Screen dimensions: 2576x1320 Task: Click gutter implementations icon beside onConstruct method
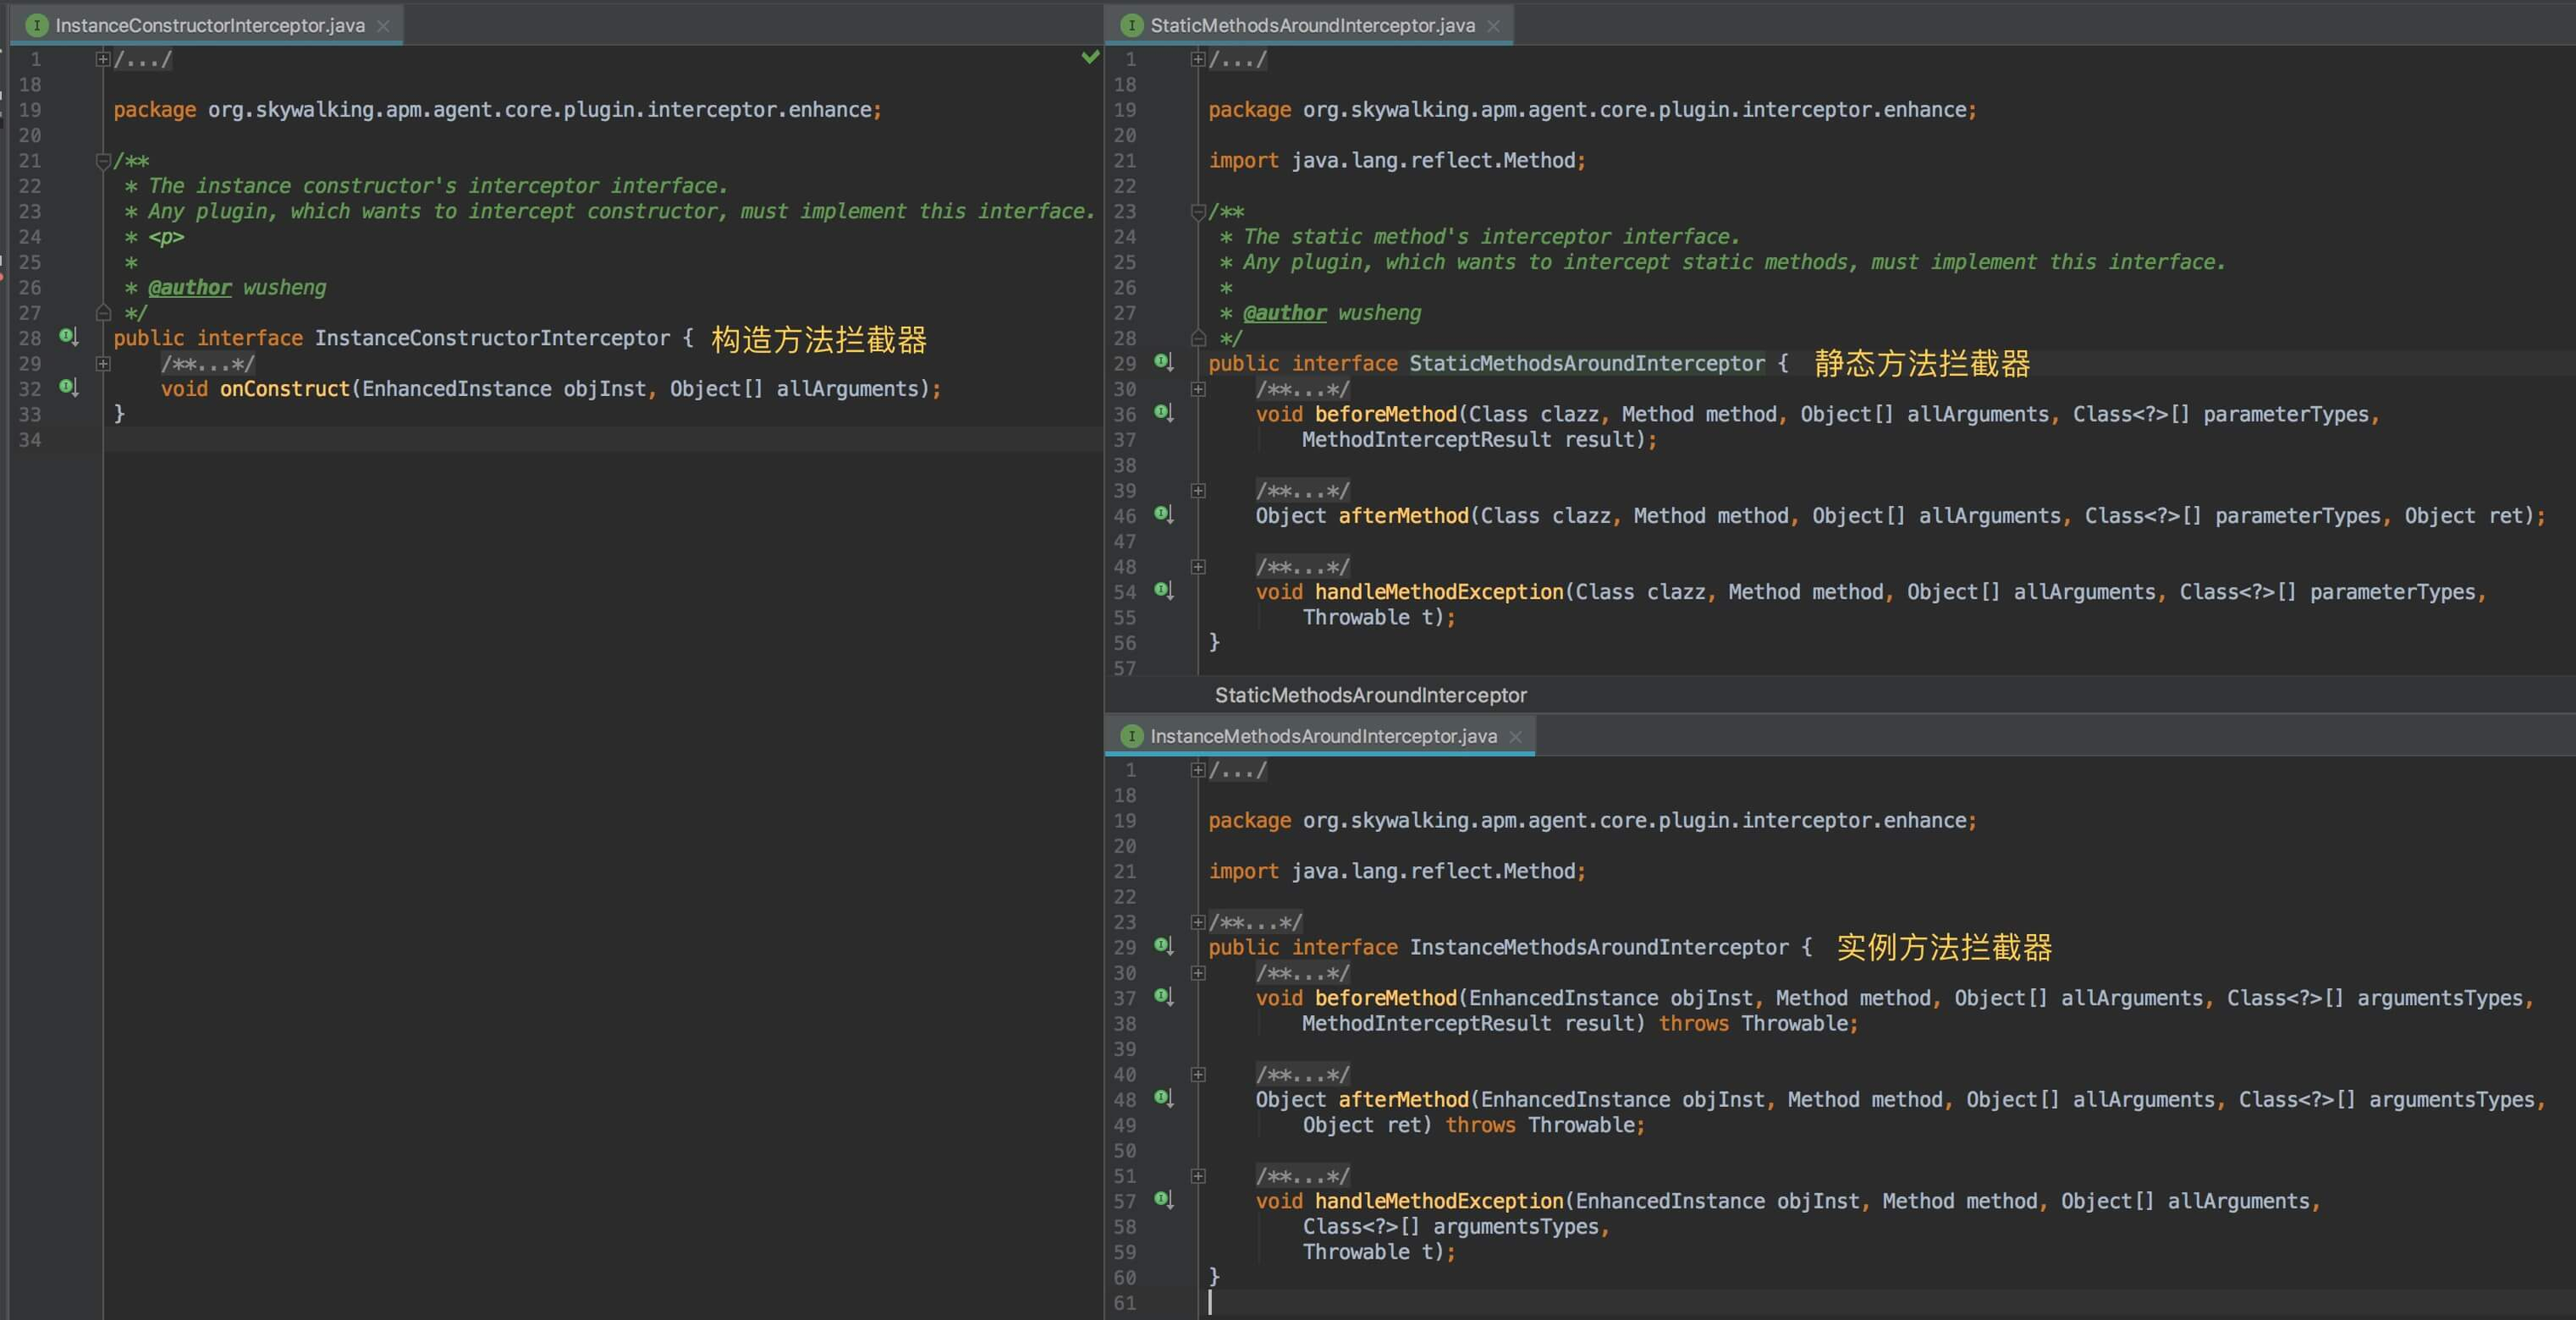click(67, 387)
